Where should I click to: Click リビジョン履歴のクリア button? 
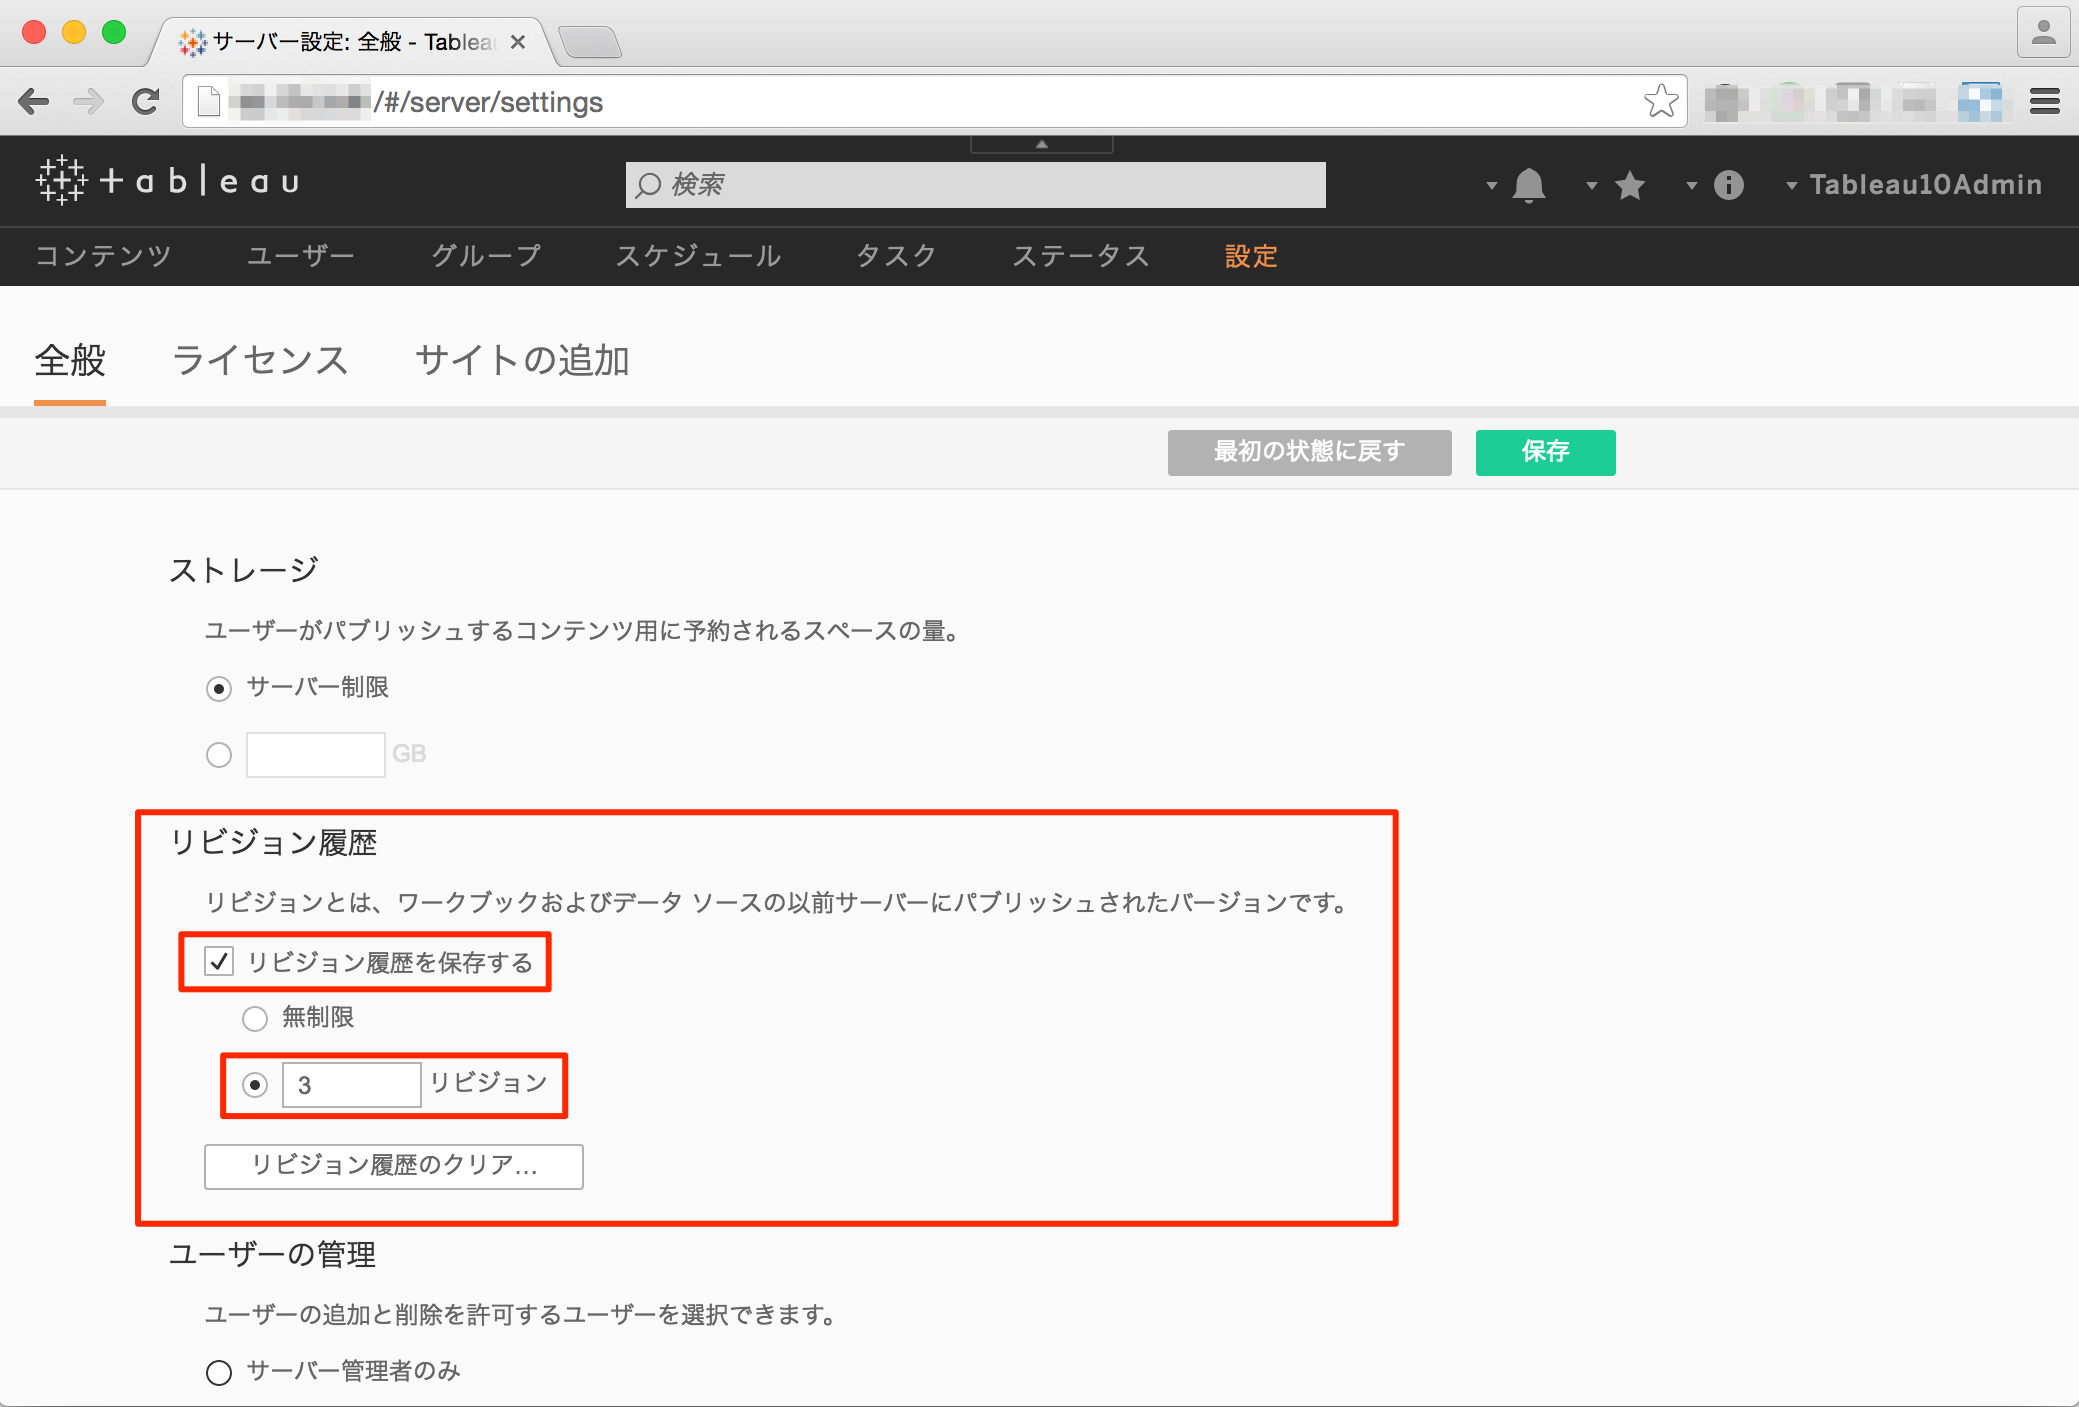pyautogui.click(x=393, y=1166)
